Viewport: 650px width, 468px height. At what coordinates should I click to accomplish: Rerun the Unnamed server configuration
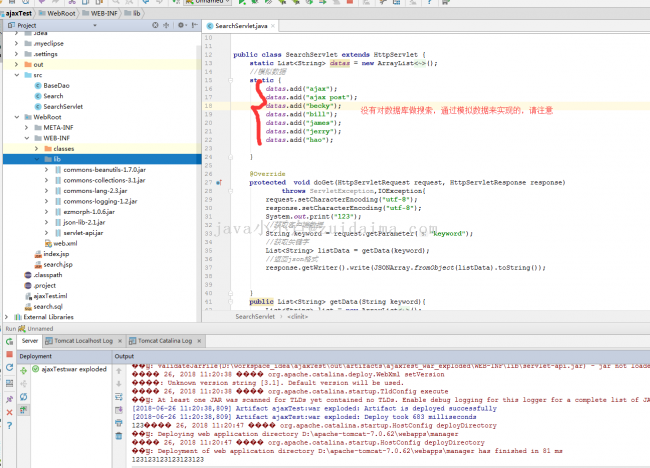point(10,342)
